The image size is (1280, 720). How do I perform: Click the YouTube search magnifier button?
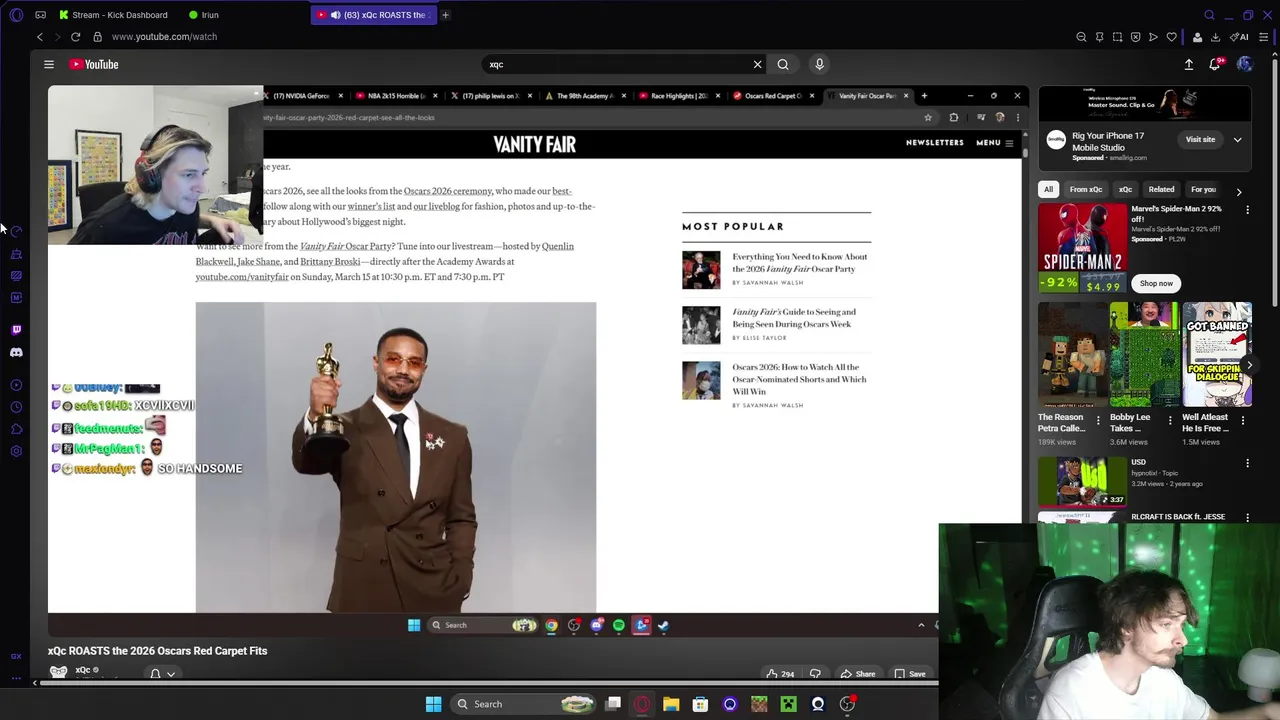click(x=783, y=64)
